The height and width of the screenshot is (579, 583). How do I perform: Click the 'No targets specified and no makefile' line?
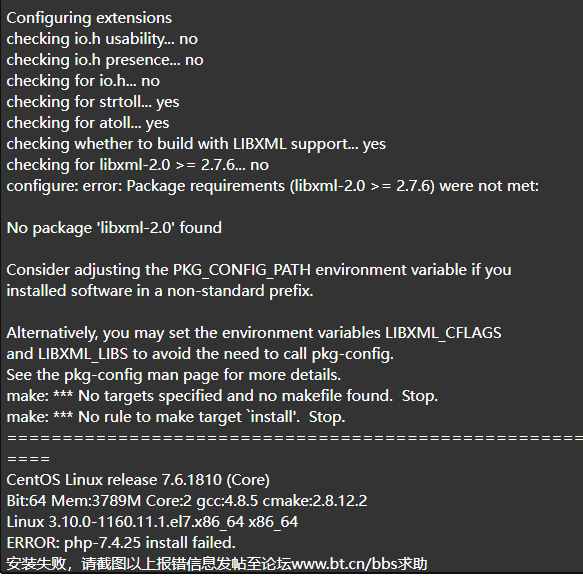(x=222, y=396)
